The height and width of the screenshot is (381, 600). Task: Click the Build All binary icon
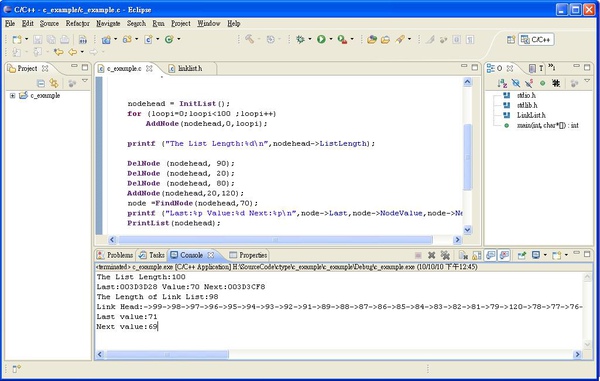tap(83, 39)
